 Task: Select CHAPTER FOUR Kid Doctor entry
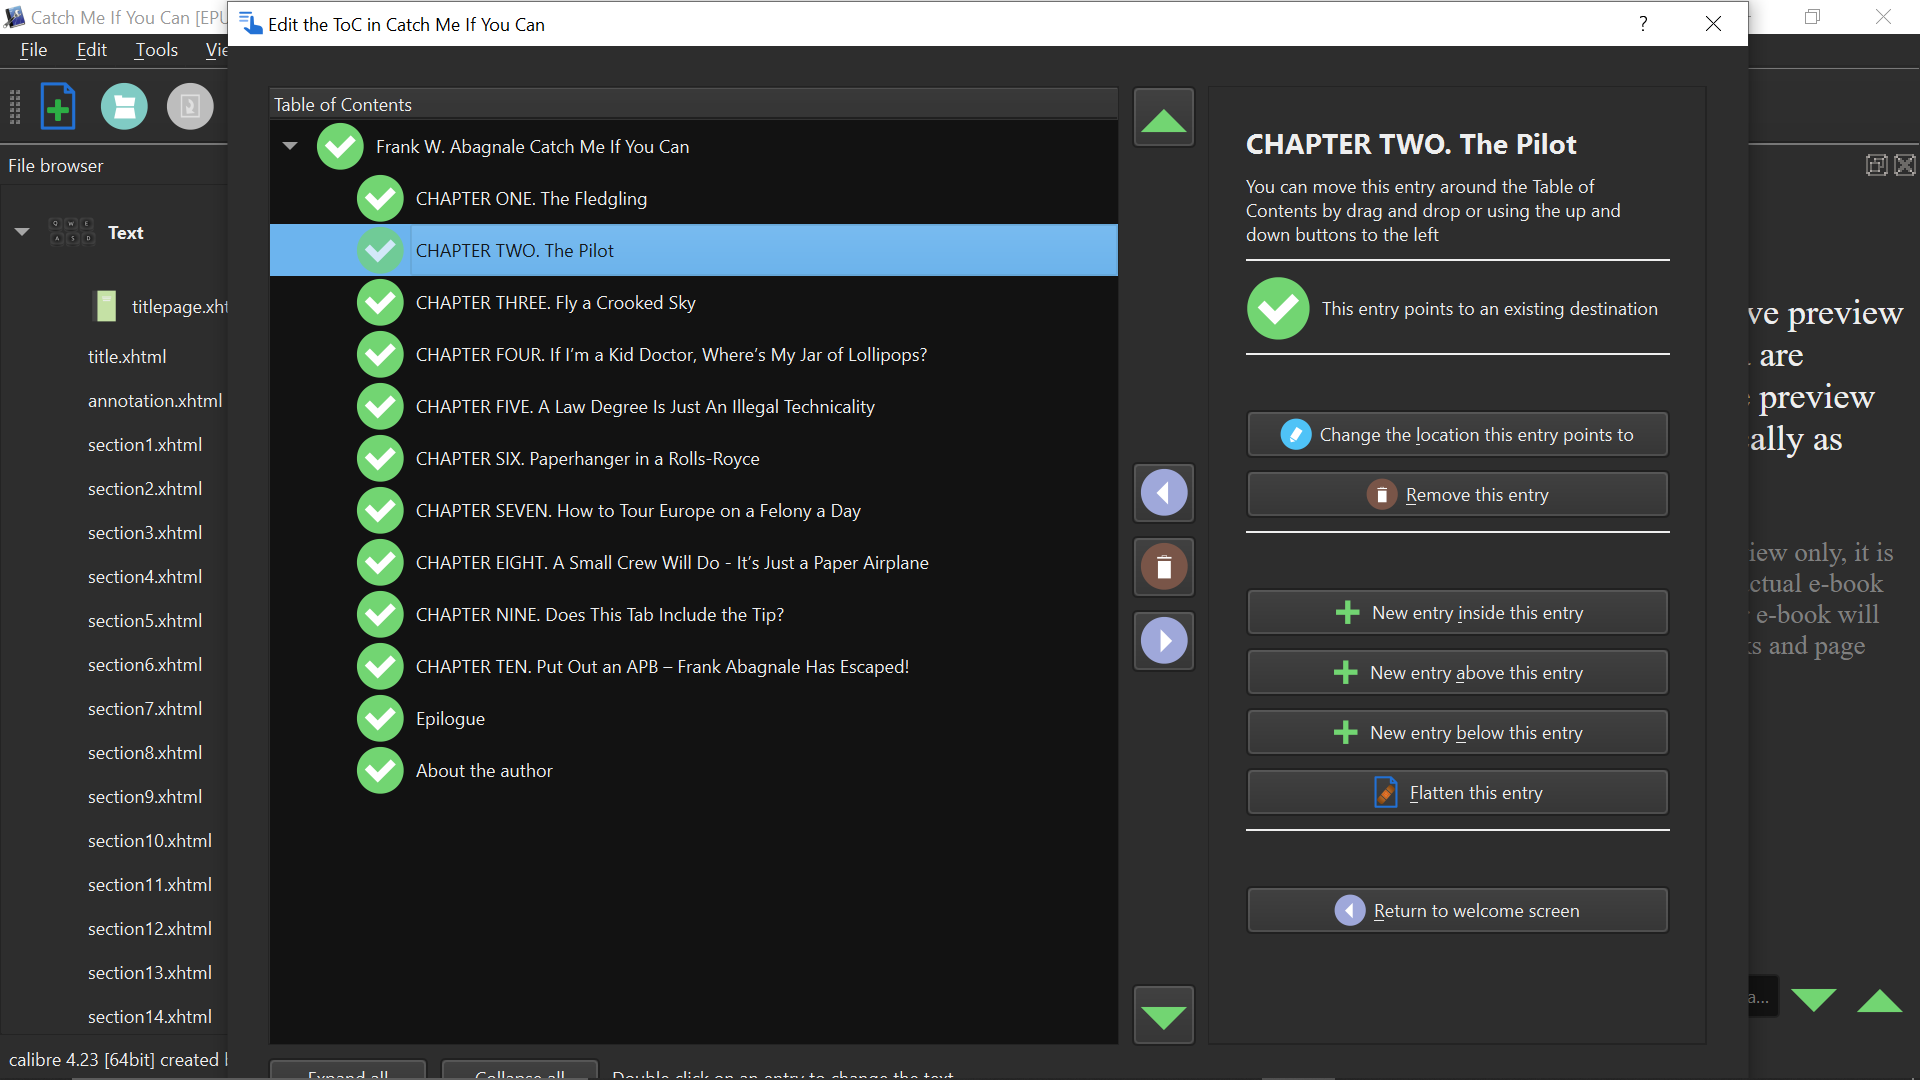click(671, 354)
